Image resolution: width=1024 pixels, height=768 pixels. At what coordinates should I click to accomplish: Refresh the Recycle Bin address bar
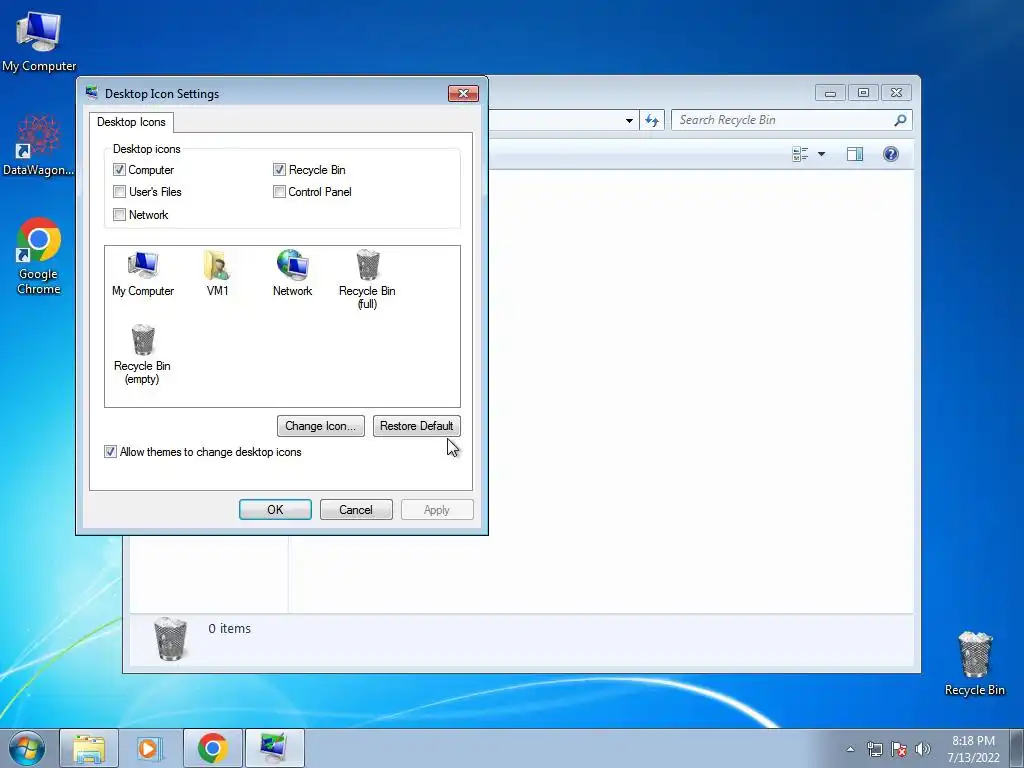(652, 120)
